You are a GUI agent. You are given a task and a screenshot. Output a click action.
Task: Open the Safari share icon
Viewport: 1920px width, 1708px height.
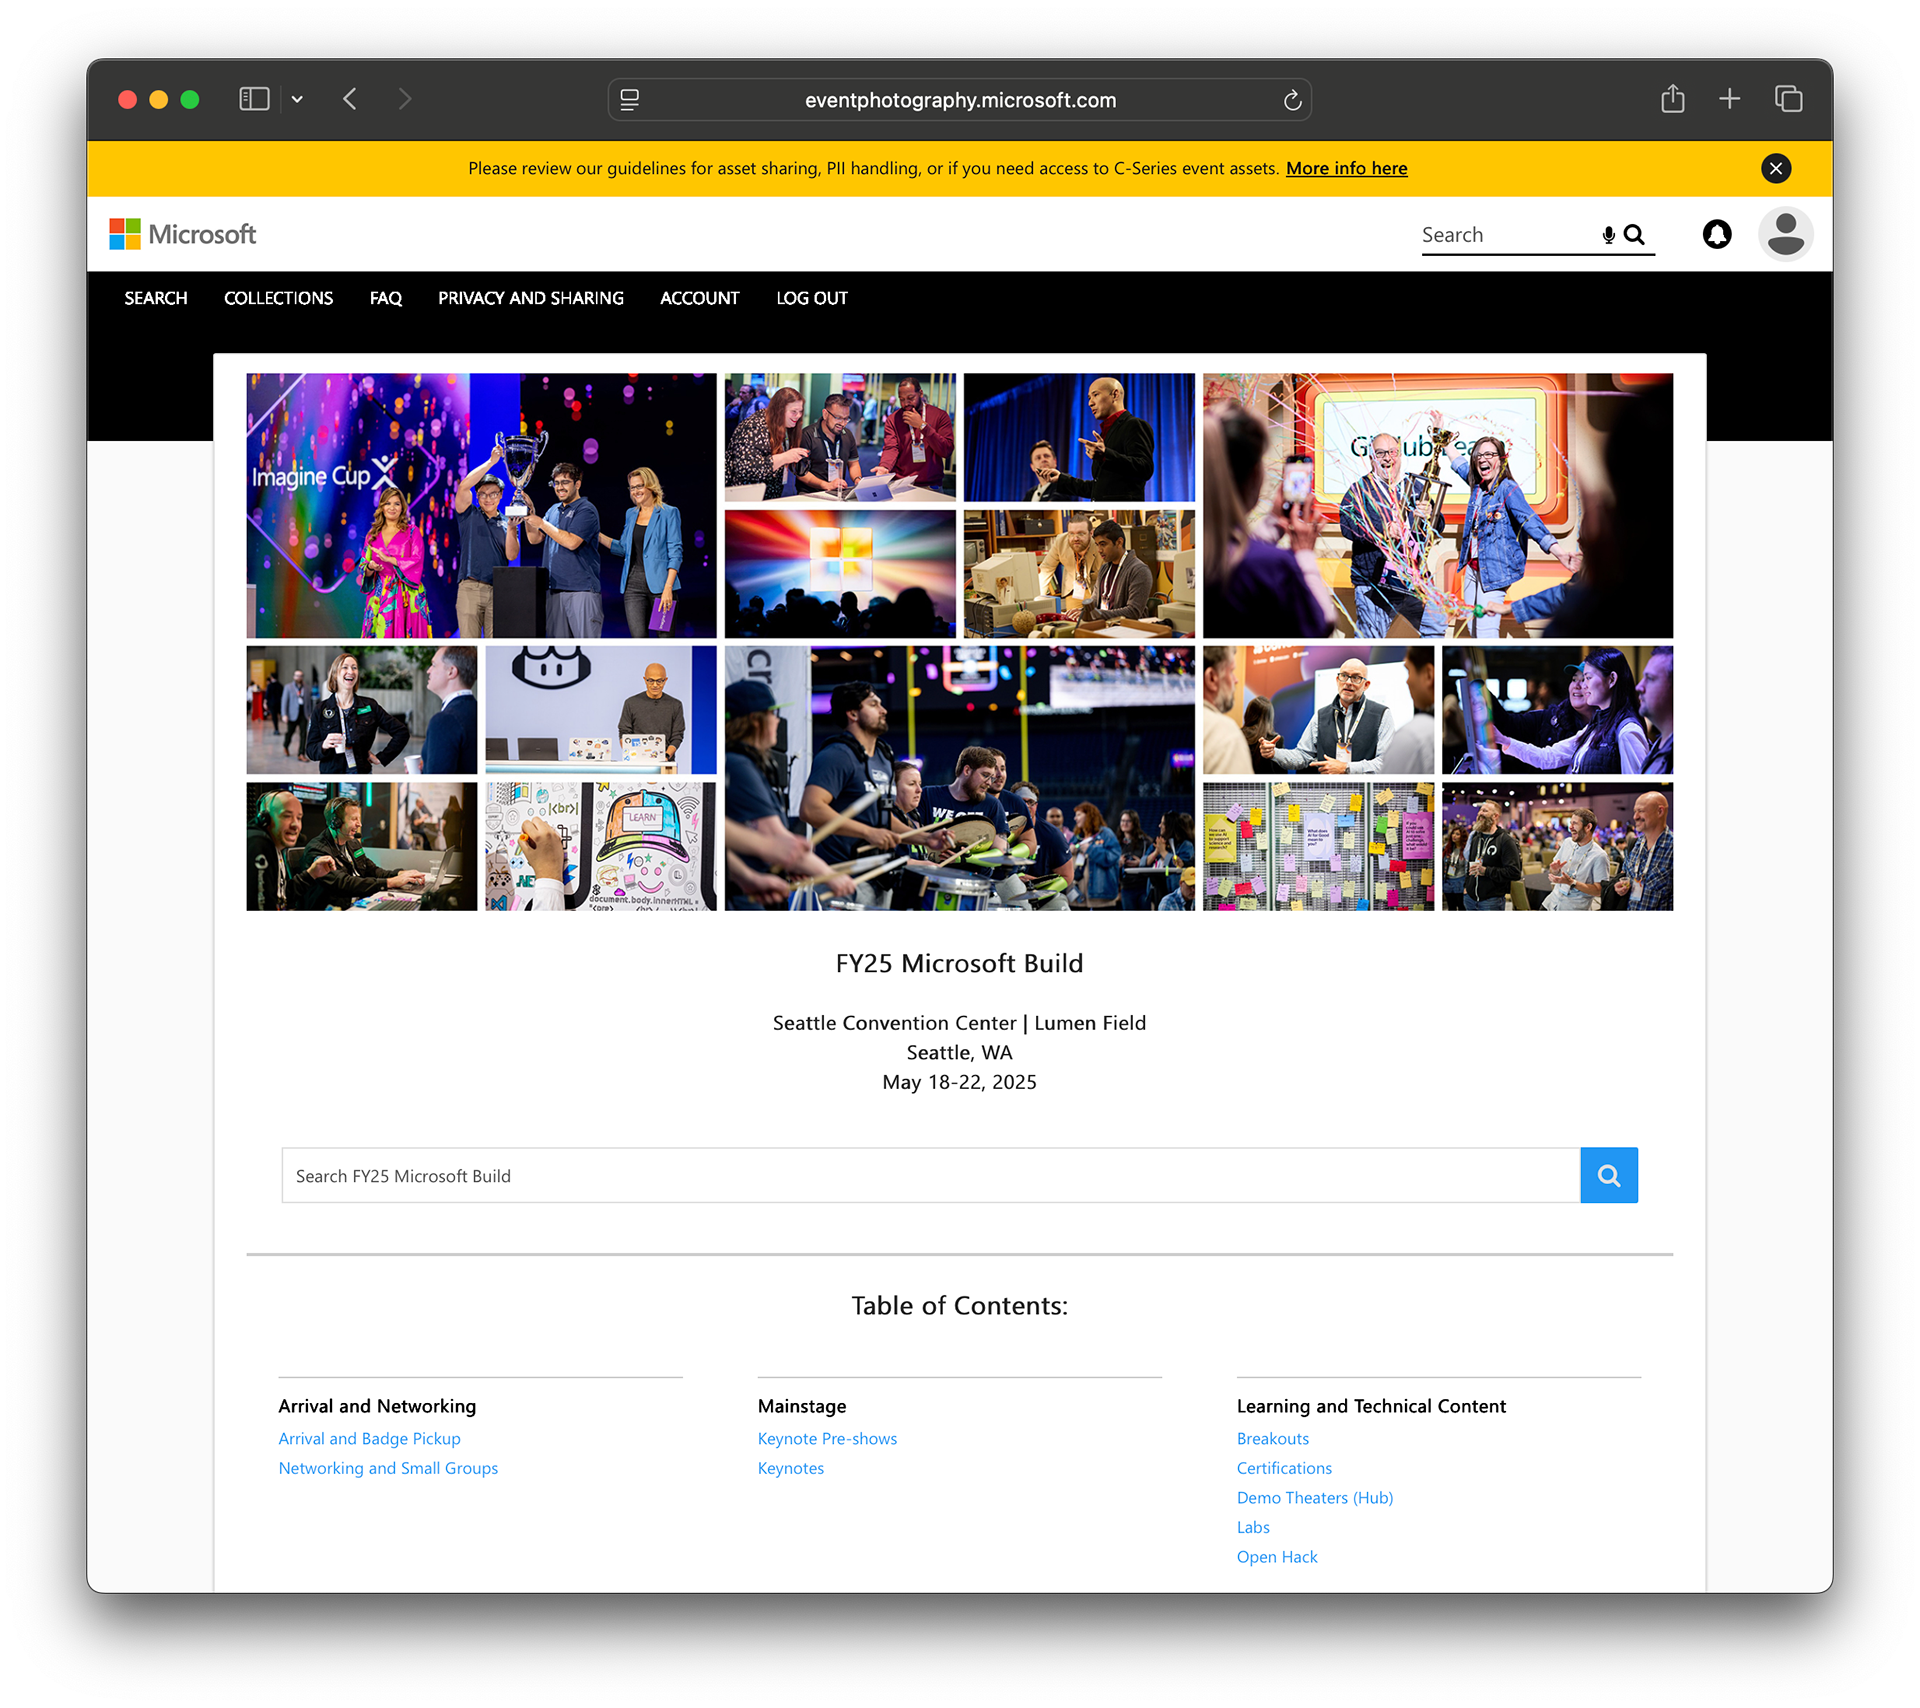(1673, 99)
